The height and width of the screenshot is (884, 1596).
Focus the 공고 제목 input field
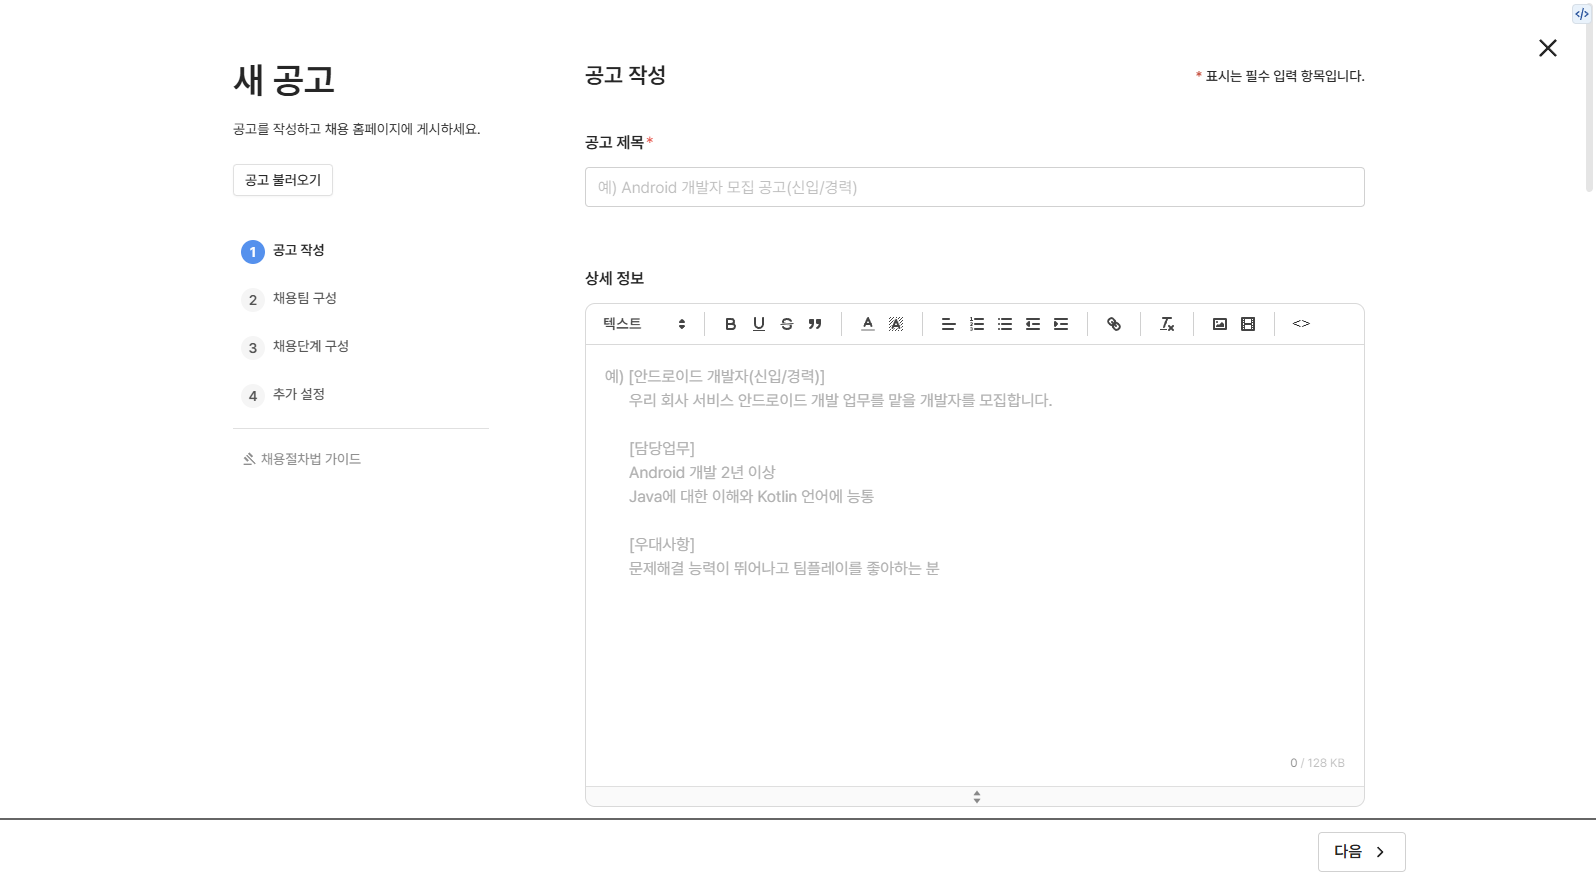coord(974,187)
